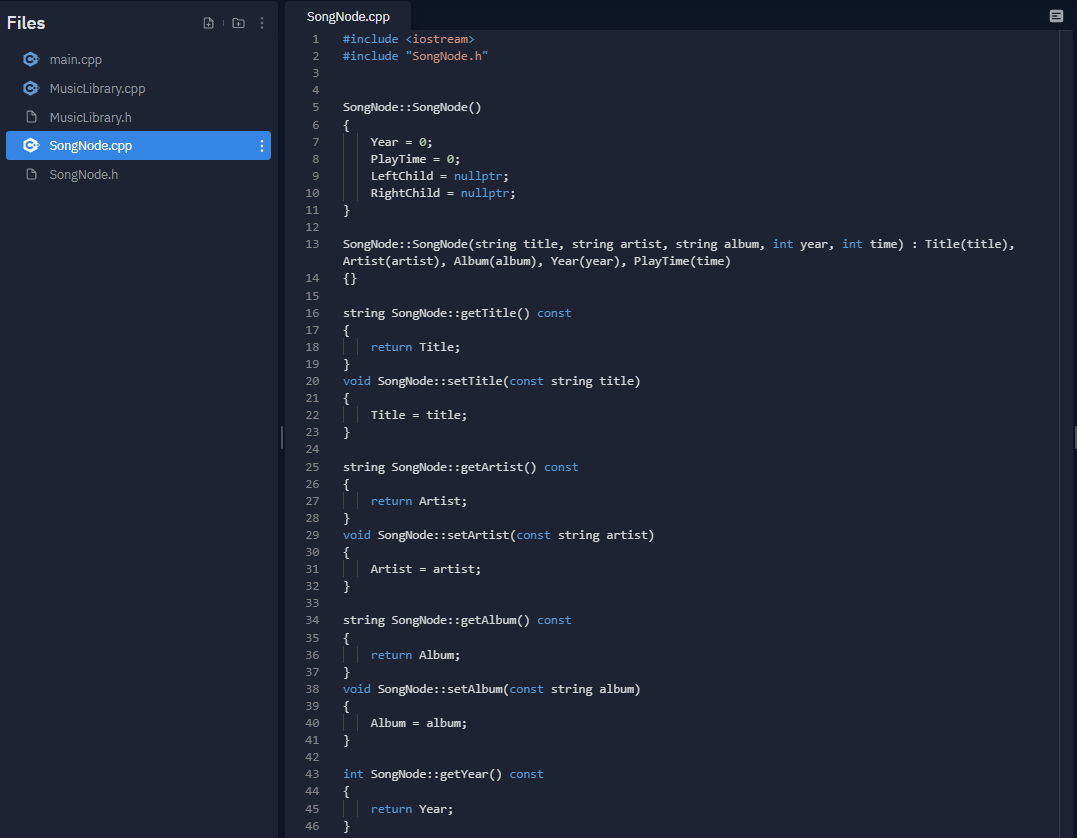Click the C++ icon beside MusicLibrary.cpp
The height and width of the screenshot is (838, 1077).
31,89
